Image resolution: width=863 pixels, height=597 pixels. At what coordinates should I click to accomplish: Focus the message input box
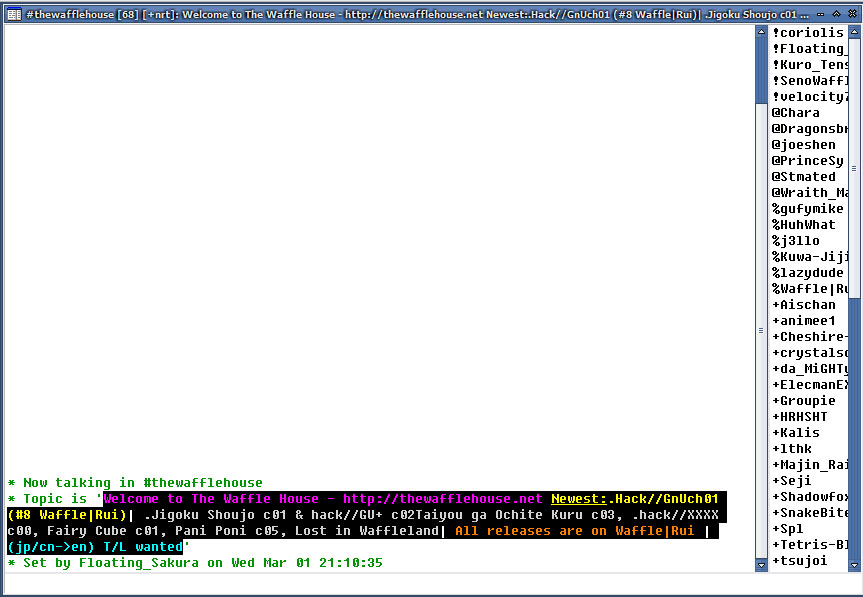click(430, 583)
